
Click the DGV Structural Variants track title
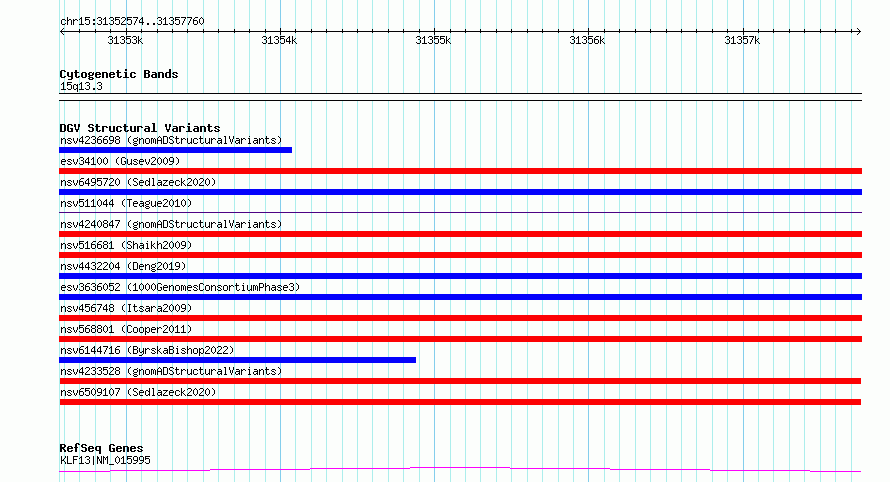140,128
